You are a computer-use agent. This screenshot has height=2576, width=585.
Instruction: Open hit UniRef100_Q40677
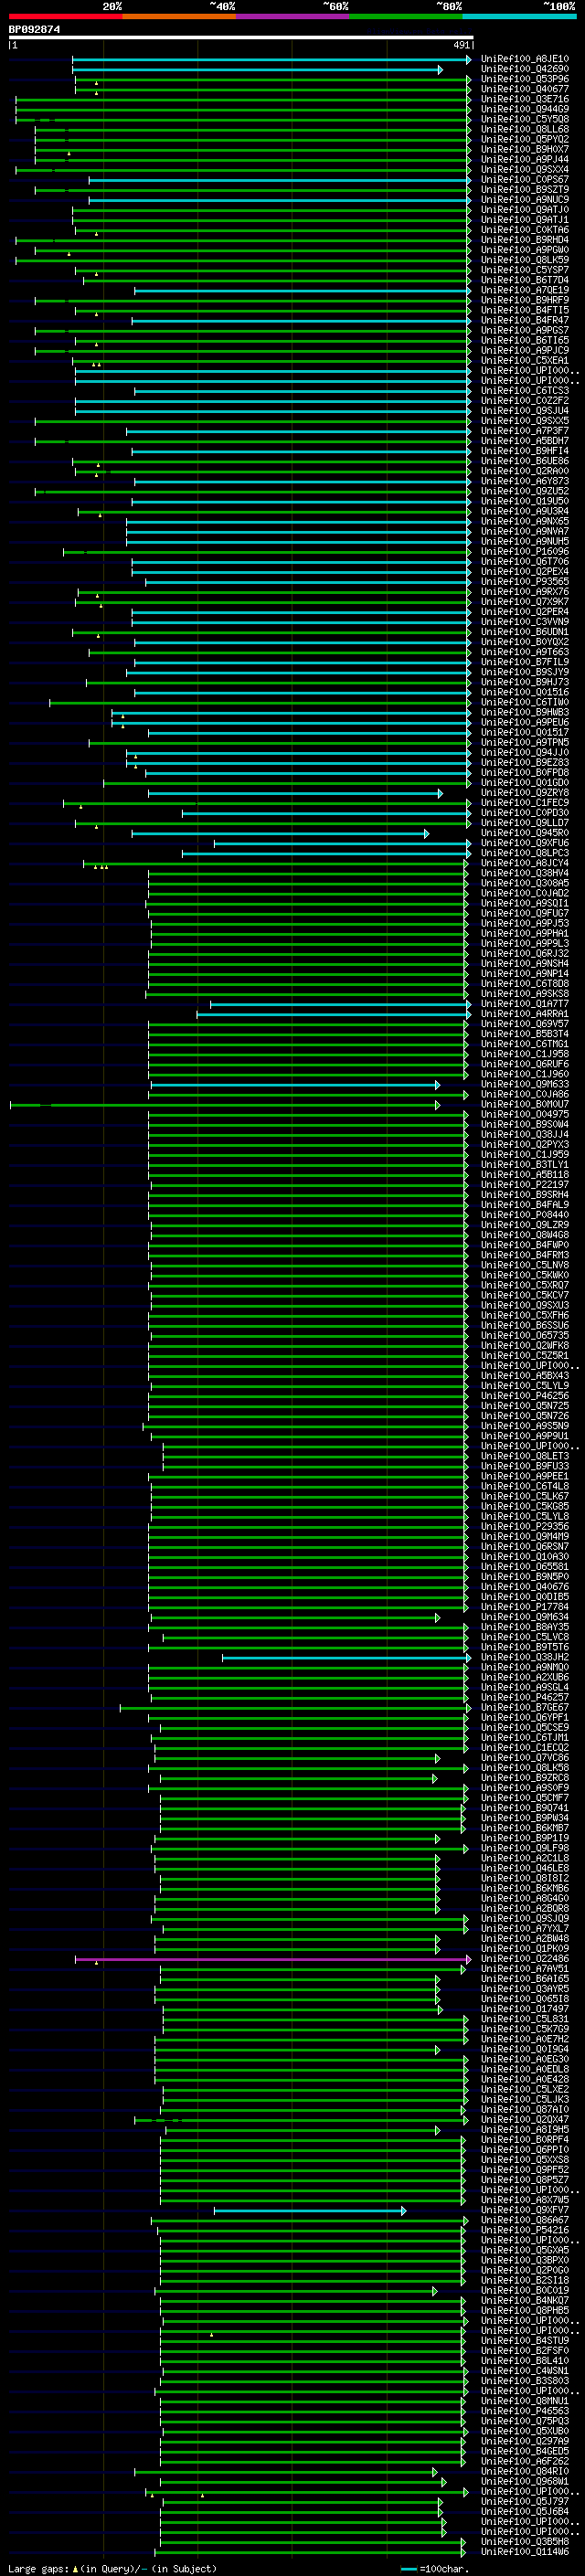pyautogui.click(x=525, y=89)
